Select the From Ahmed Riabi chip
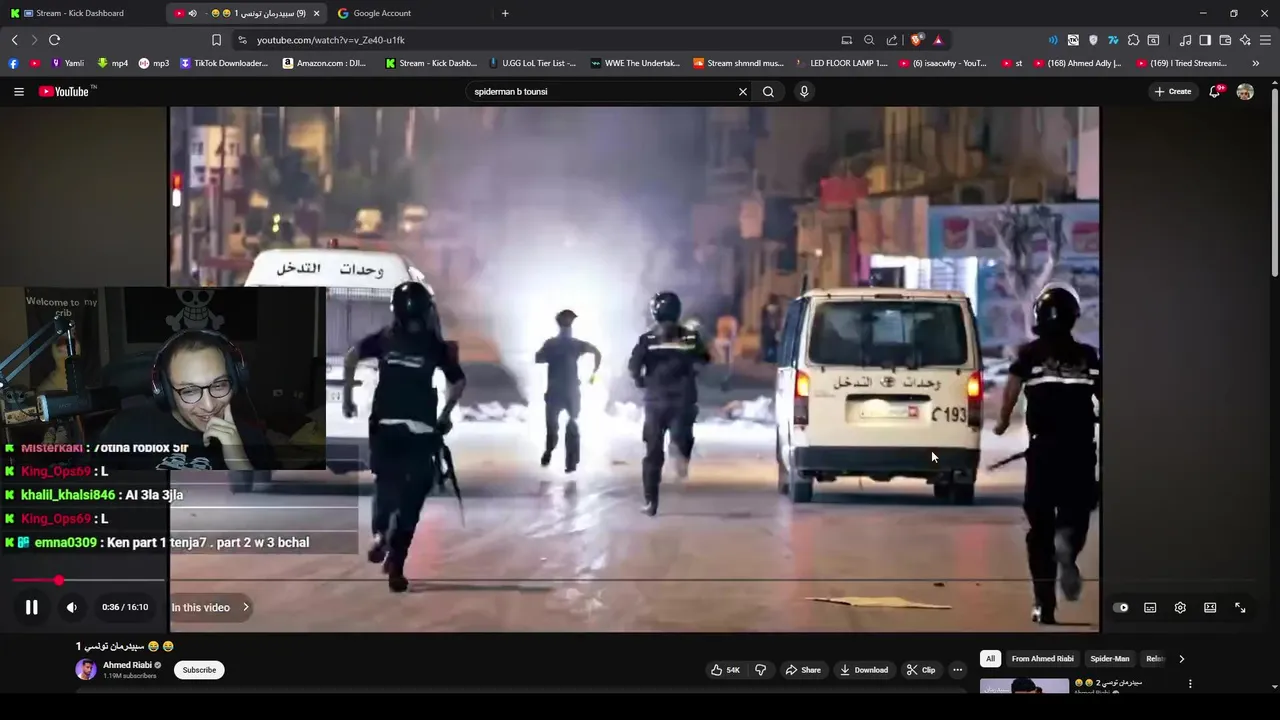1280x720 pixels. [x=1042, y=659]
